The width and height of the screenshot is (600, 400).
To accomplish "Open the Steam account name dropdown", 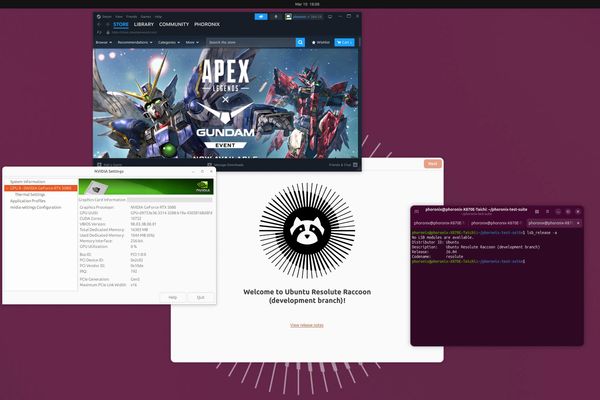I will click(308, 17).
